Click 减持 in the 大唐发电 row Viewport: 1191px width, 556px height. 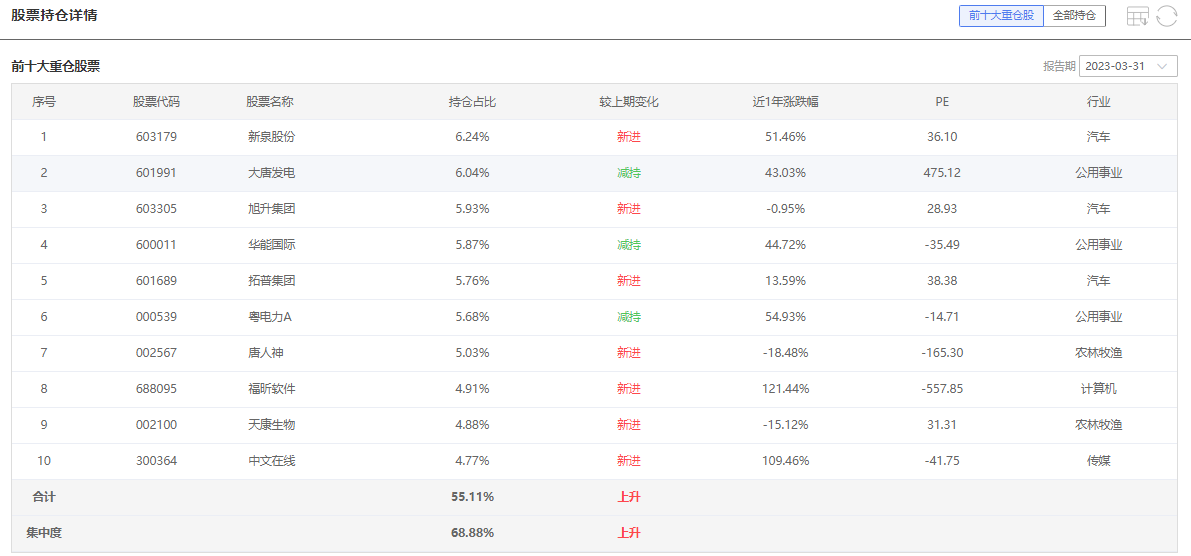point(629,173)
